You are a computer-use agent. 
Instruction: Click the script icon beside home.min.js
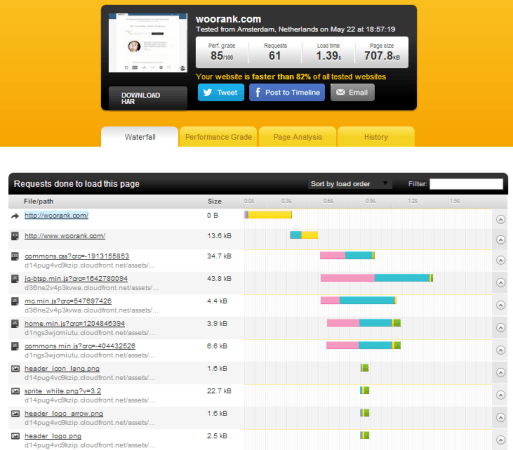[15, 324]
